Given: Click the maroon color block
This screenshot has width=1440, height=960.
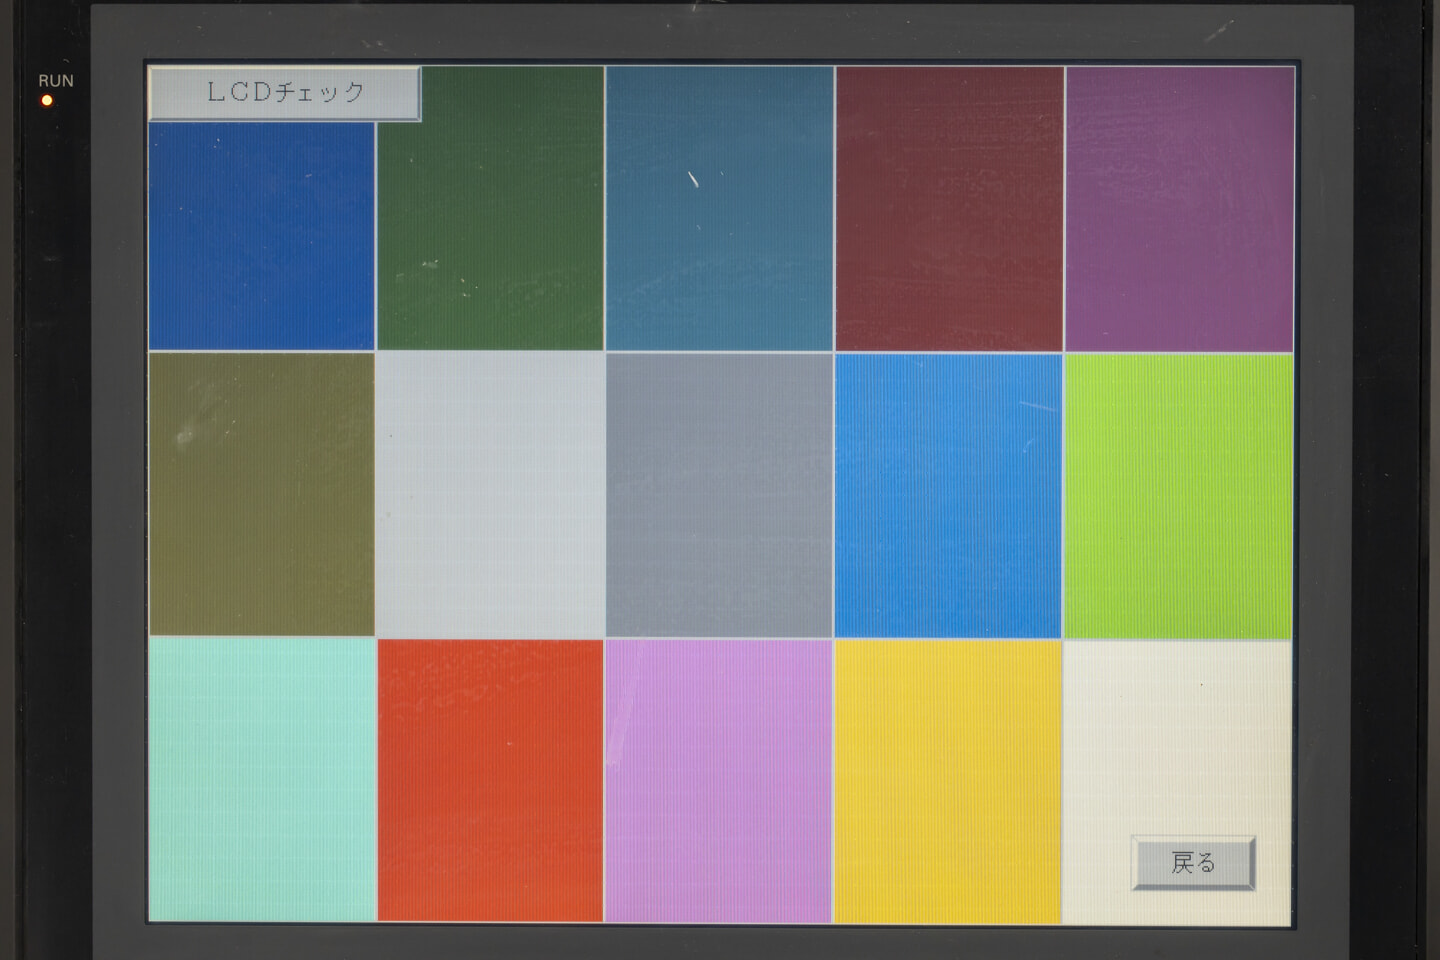Looking at the screenshot, I should (x=949, y=208).
